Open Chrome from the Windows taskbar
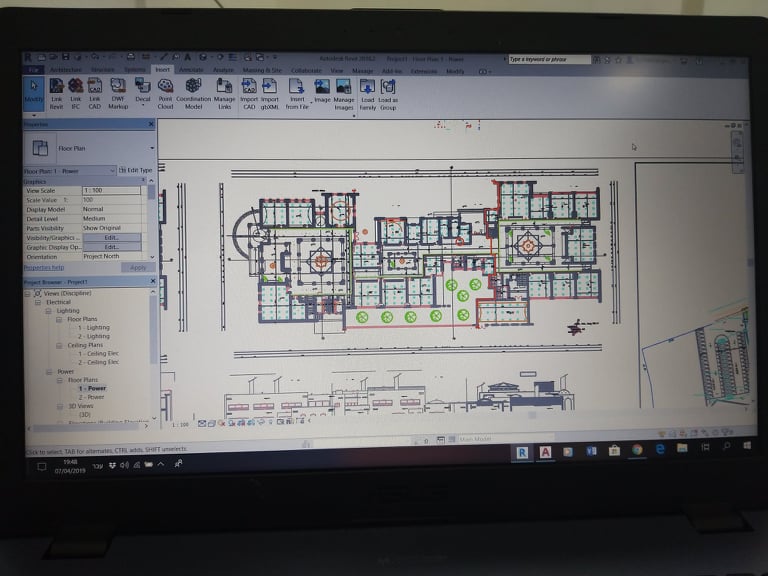 pos(637,450)
